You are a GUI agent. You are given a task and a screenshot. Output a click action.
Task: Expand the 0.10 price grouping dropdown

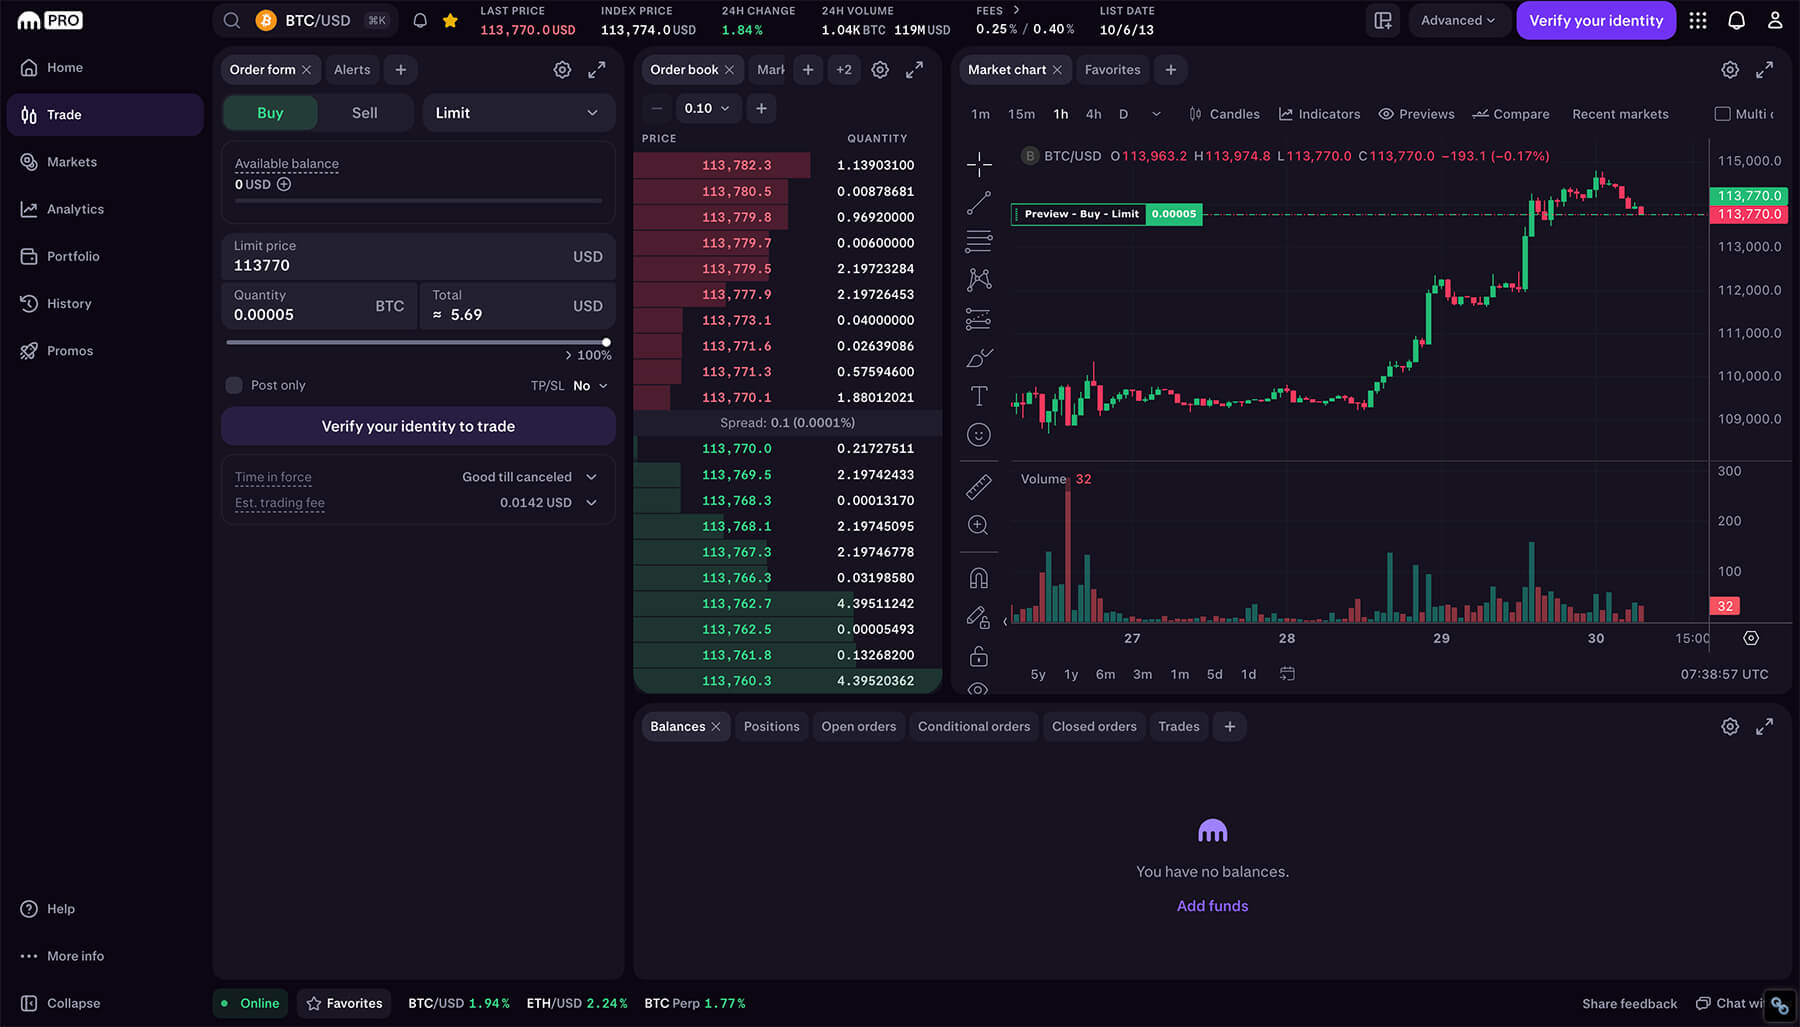(x=706, y=108)
